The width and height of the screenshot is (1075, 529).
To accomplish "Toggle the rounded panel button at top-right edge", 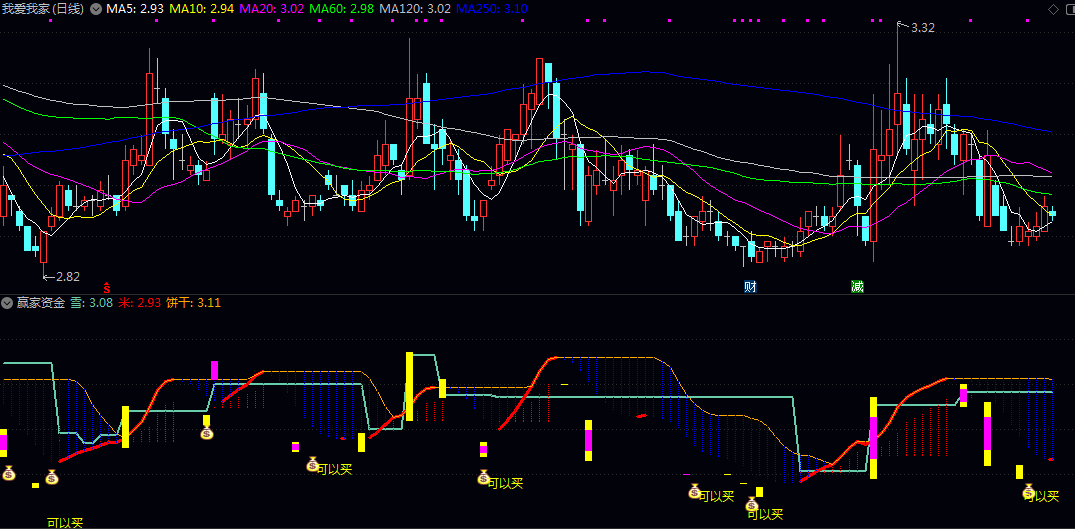I will coord(1070,9).
